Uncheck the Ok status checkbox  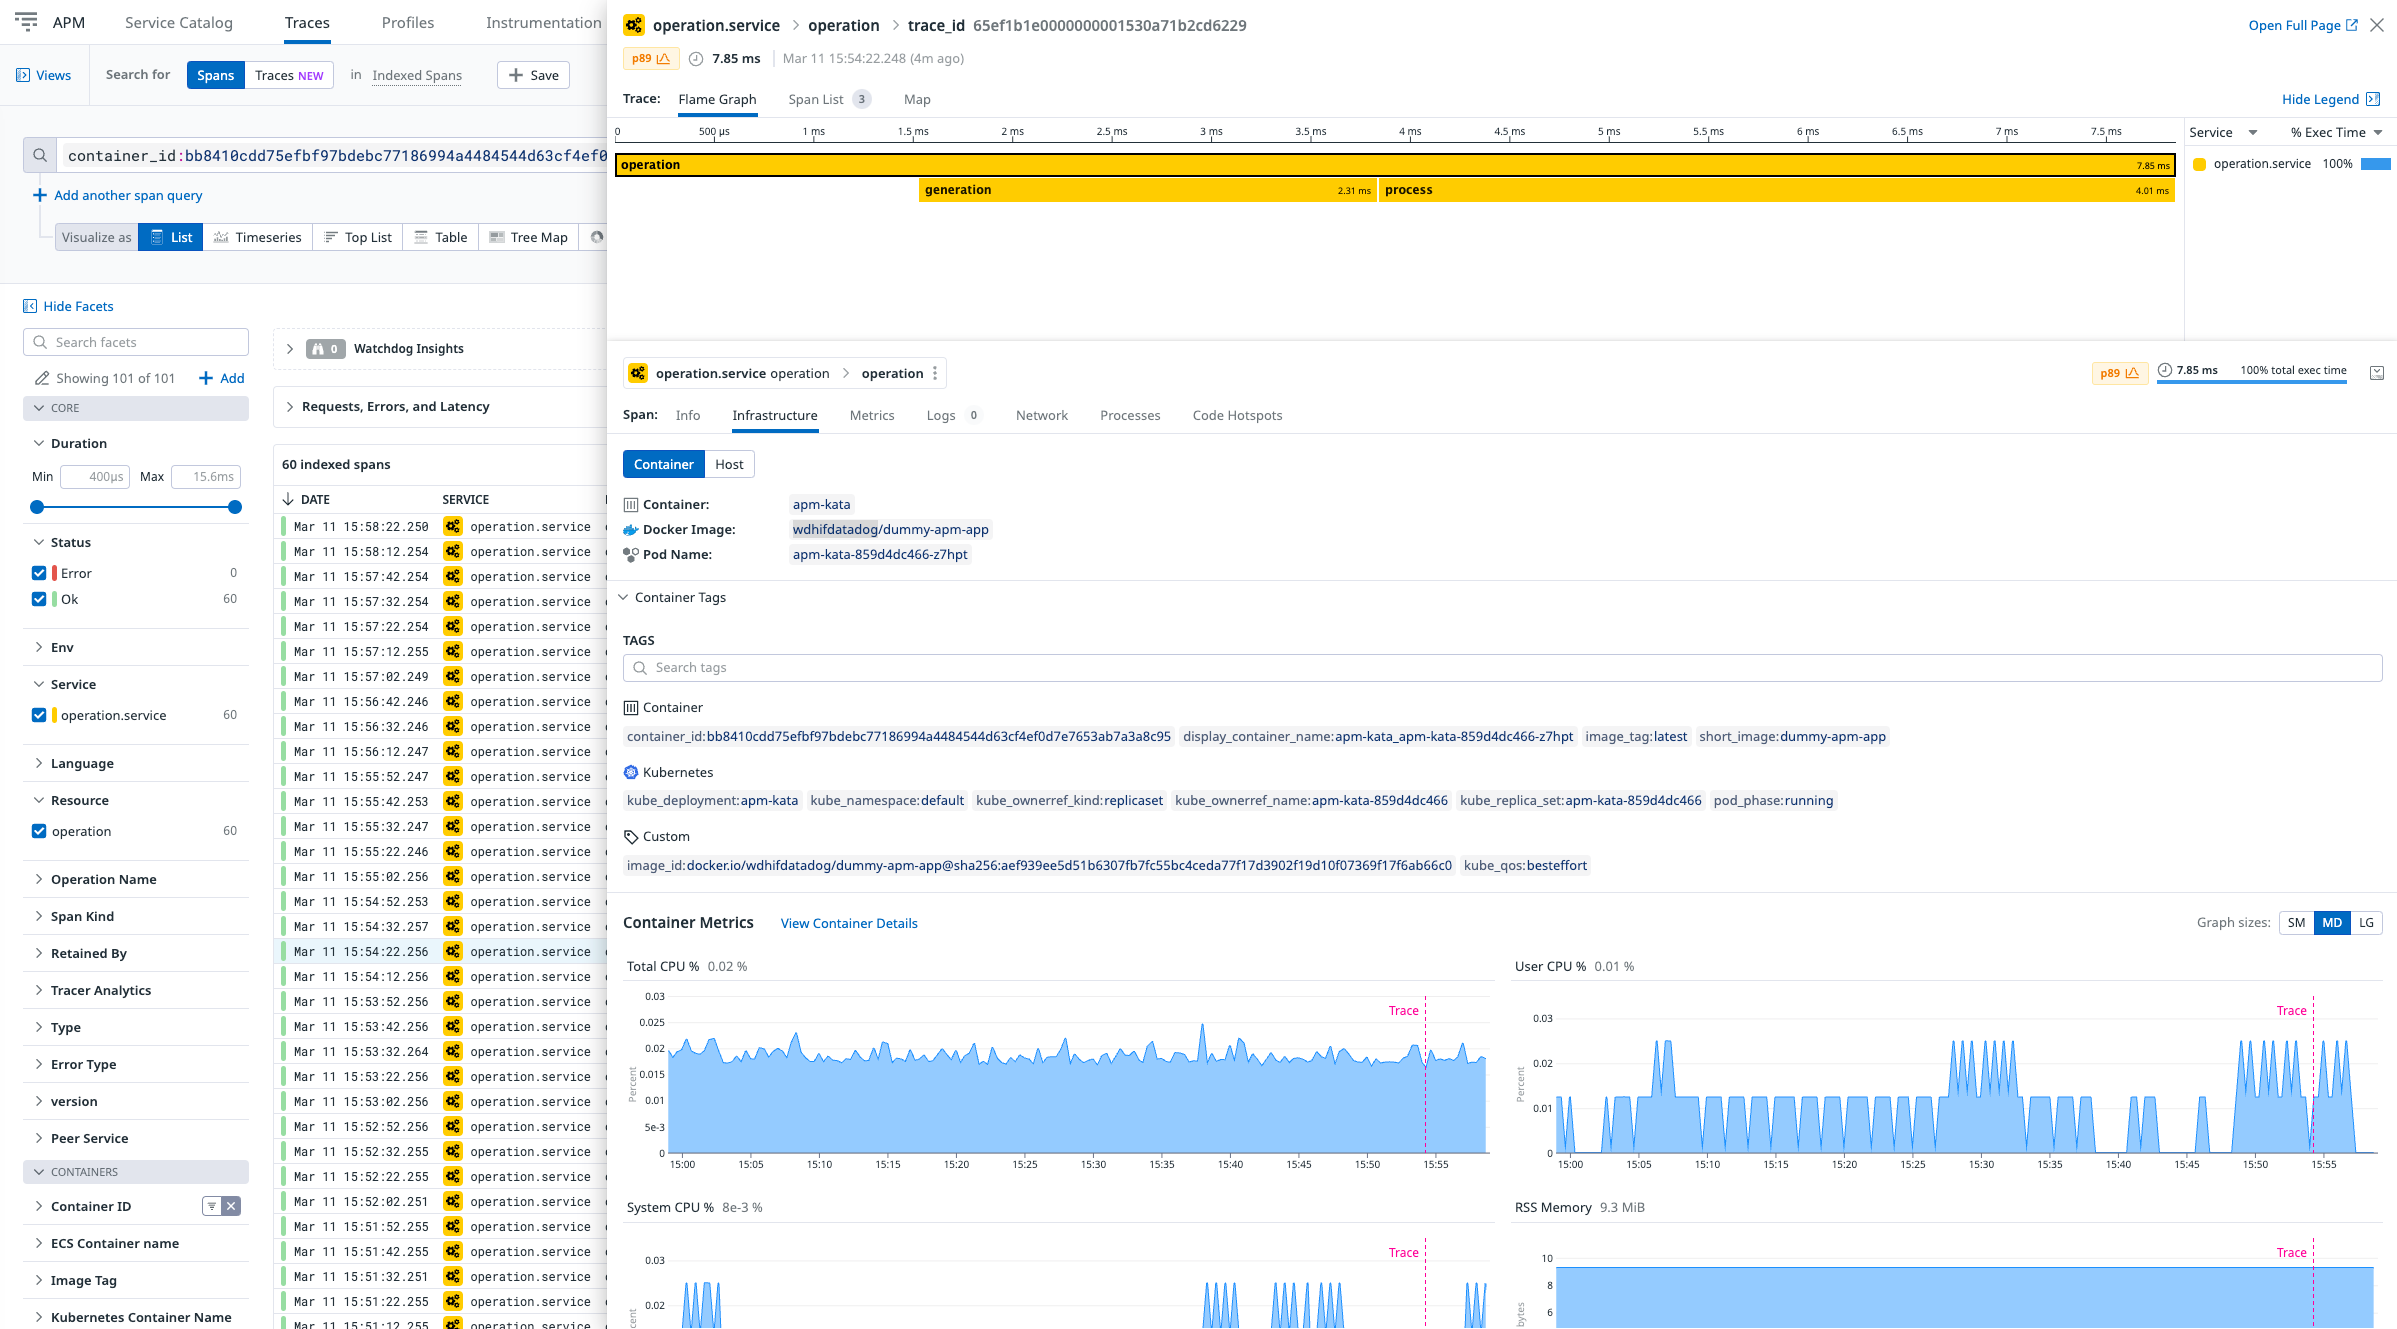point(38,599)
